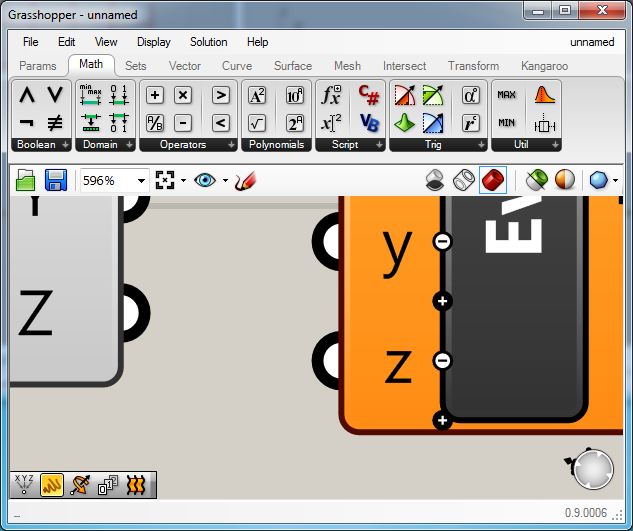Viewport: 633px width, 531px height.
Task: Open the 596% zoom level dropdown
Action: [x=141, y=180]
